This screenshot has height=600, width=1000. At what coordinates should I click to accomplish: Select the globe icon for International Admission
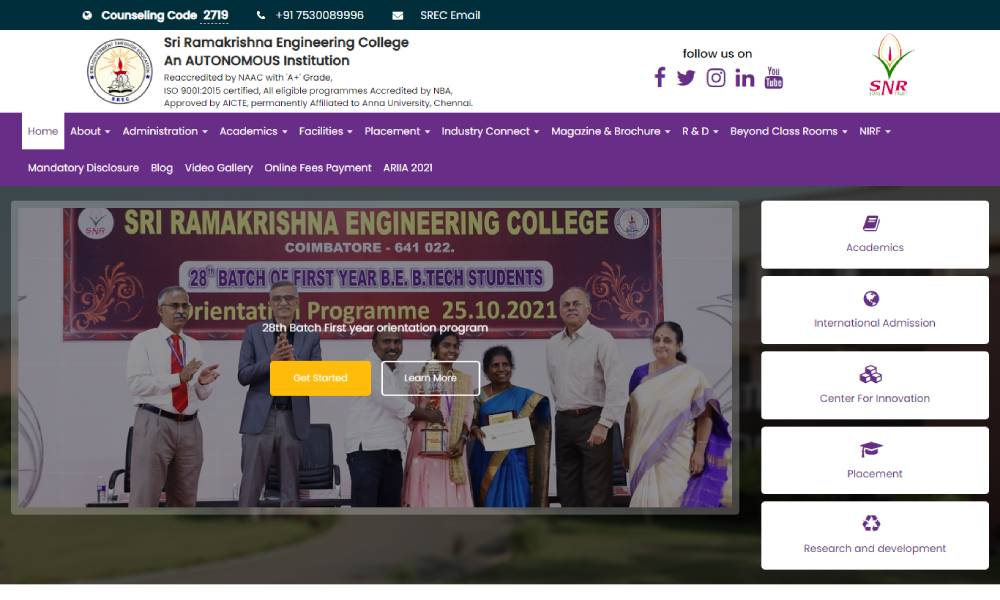click(x=871, y=299)
